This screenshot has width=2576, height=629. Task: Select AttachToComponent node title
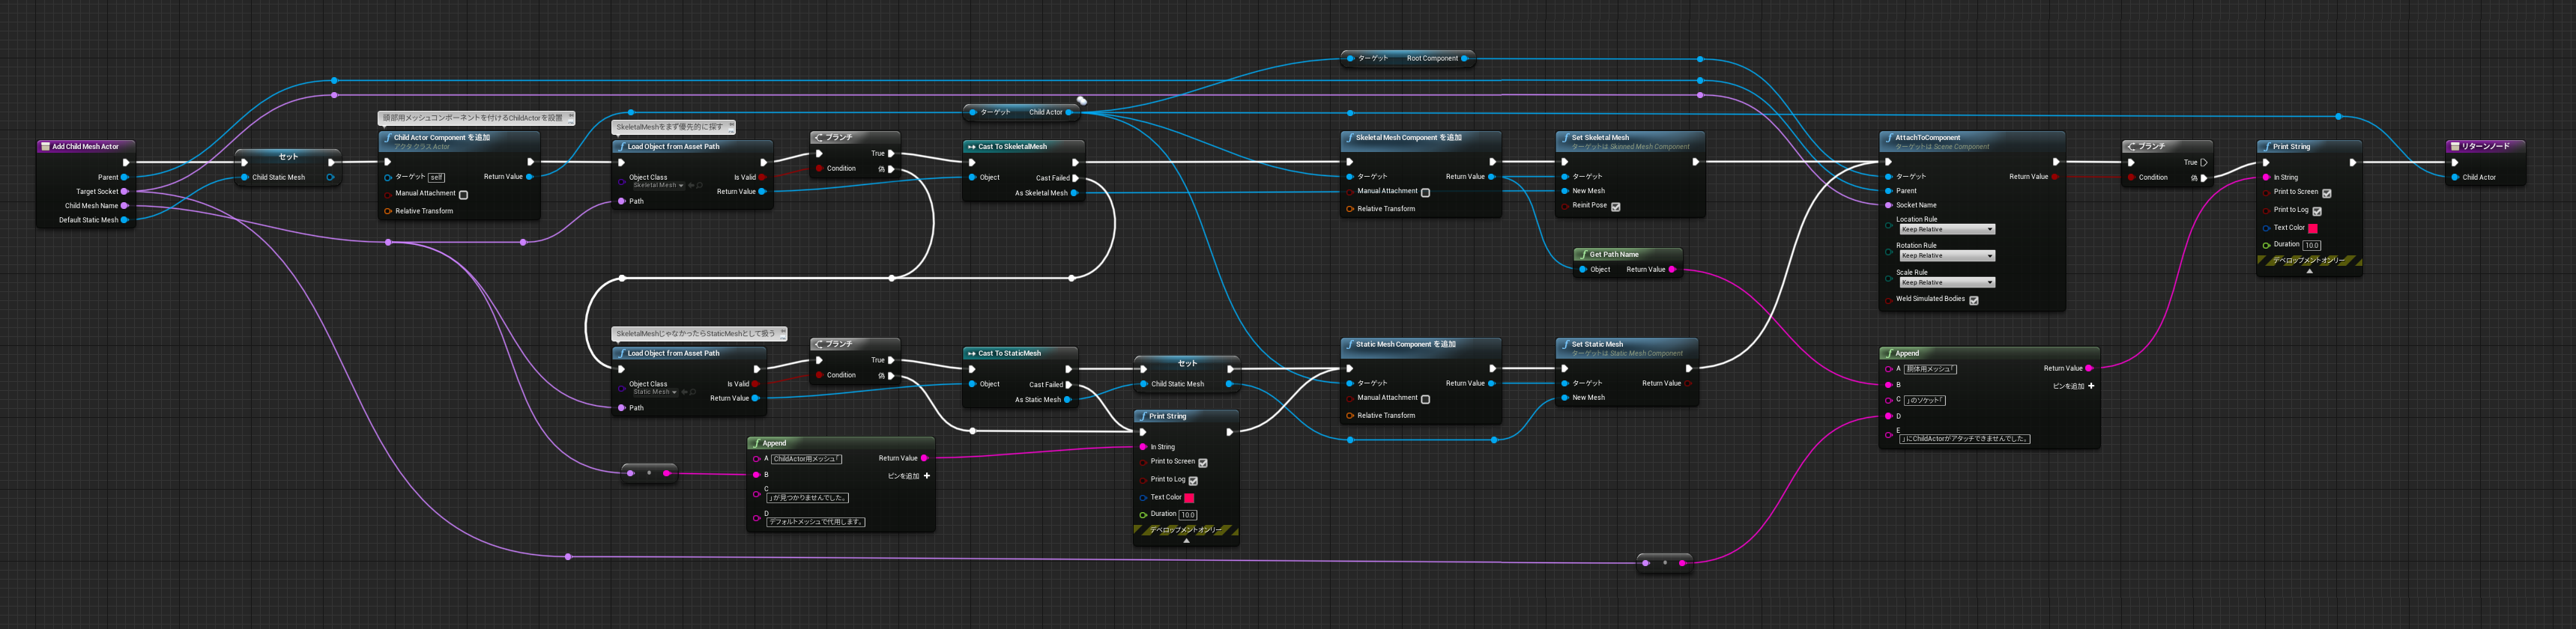click(x=1927, y=138)
